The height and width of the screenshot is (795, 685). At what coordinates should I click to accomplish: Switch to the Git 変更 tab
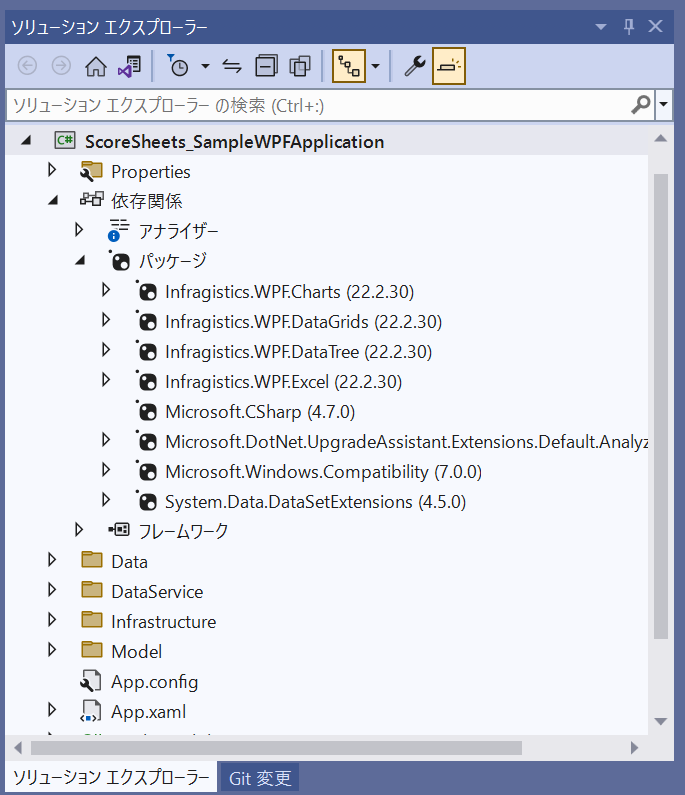(260, 778)
